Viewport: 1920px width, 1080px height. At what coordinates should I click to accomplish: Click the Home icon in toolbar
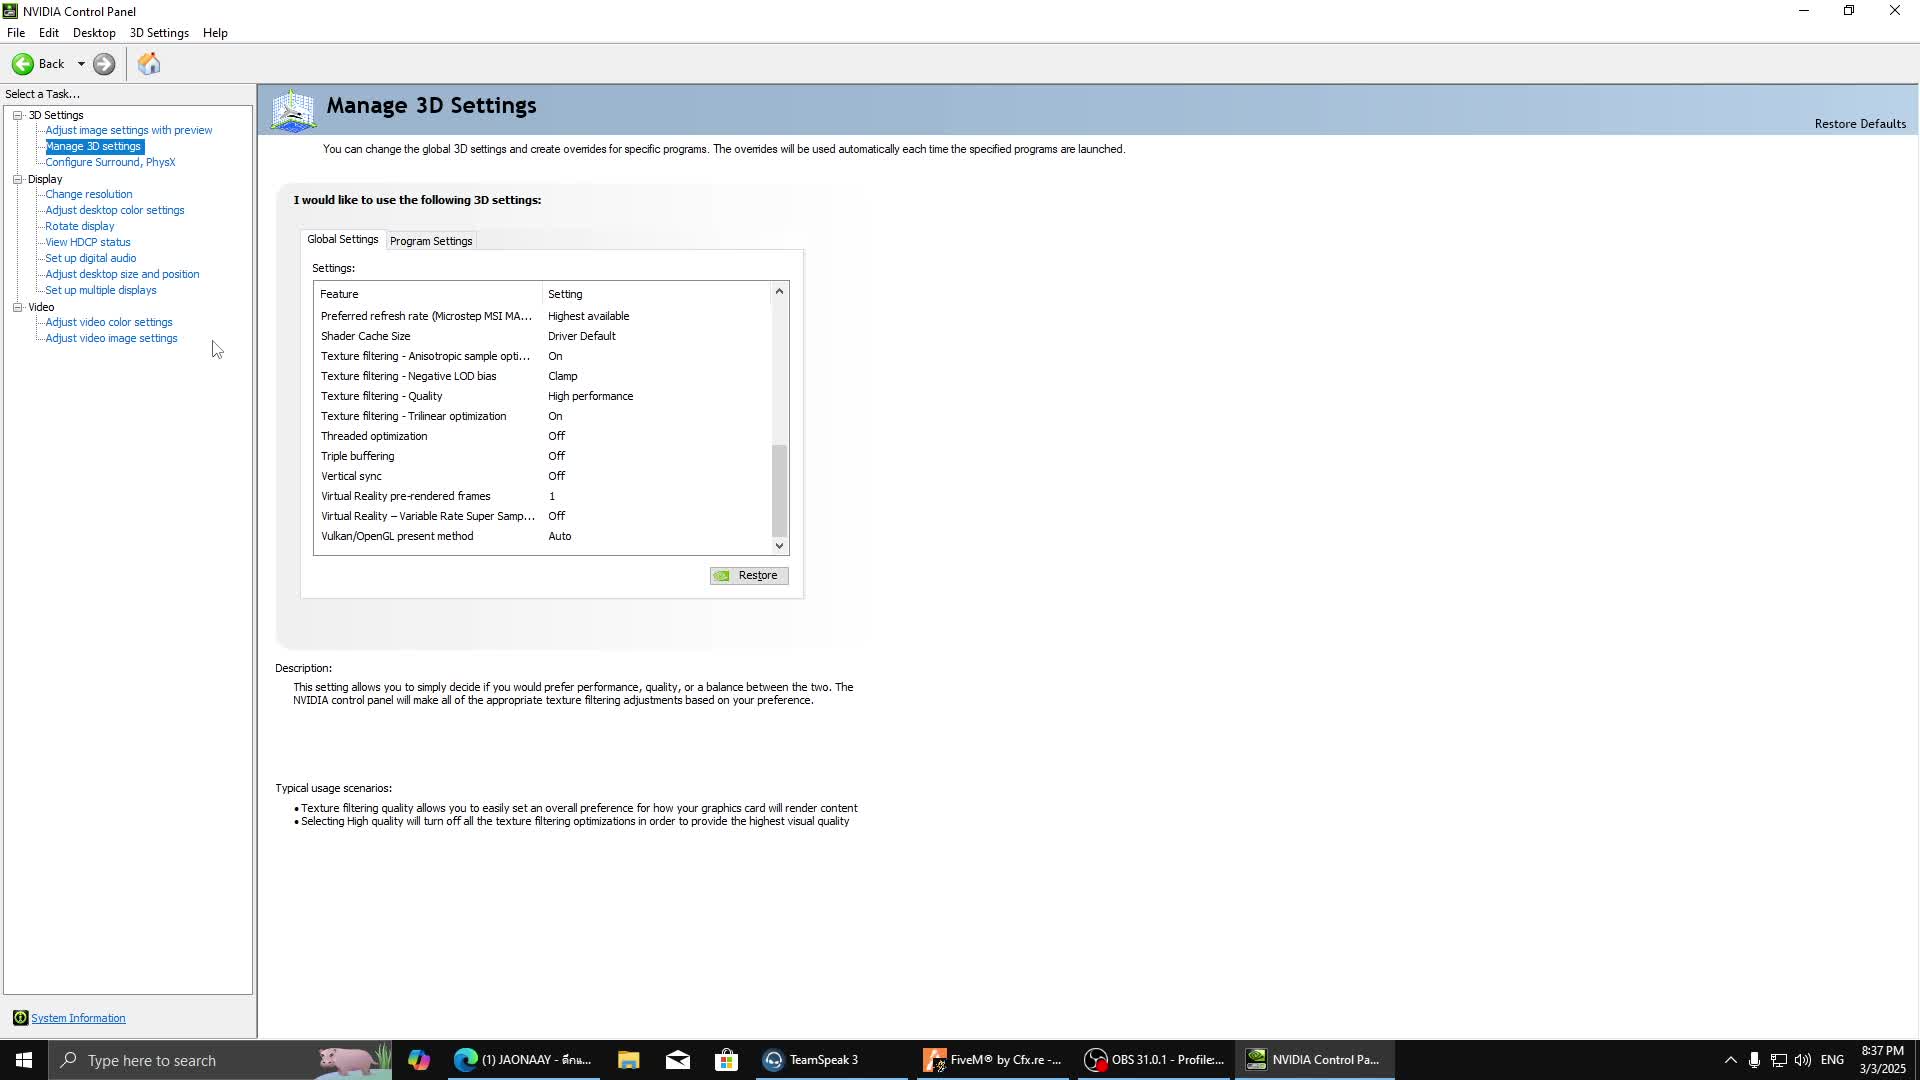149,64
